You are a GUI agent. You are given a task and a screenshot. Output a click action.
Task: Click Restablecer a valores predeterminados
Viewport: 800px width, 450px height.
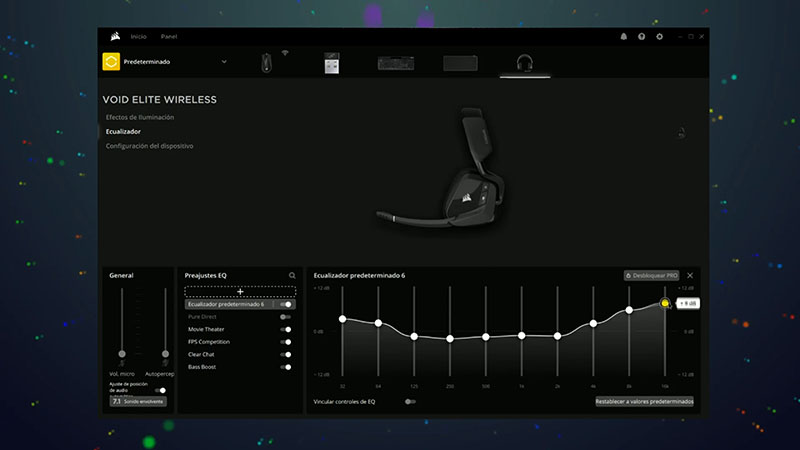[x=644, y=402]
